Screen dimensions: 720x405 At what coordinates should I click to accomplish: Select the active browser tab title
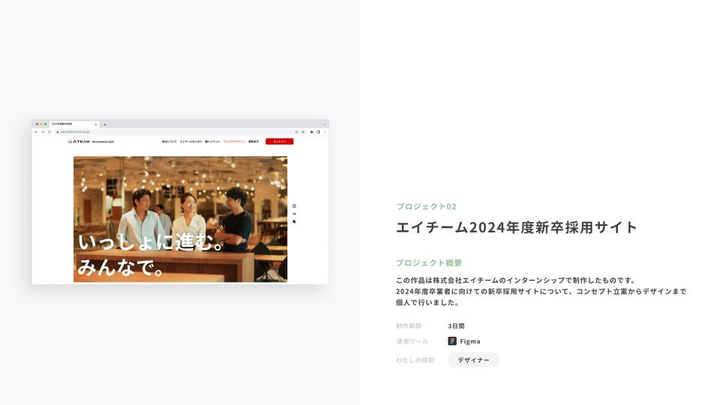62,124
